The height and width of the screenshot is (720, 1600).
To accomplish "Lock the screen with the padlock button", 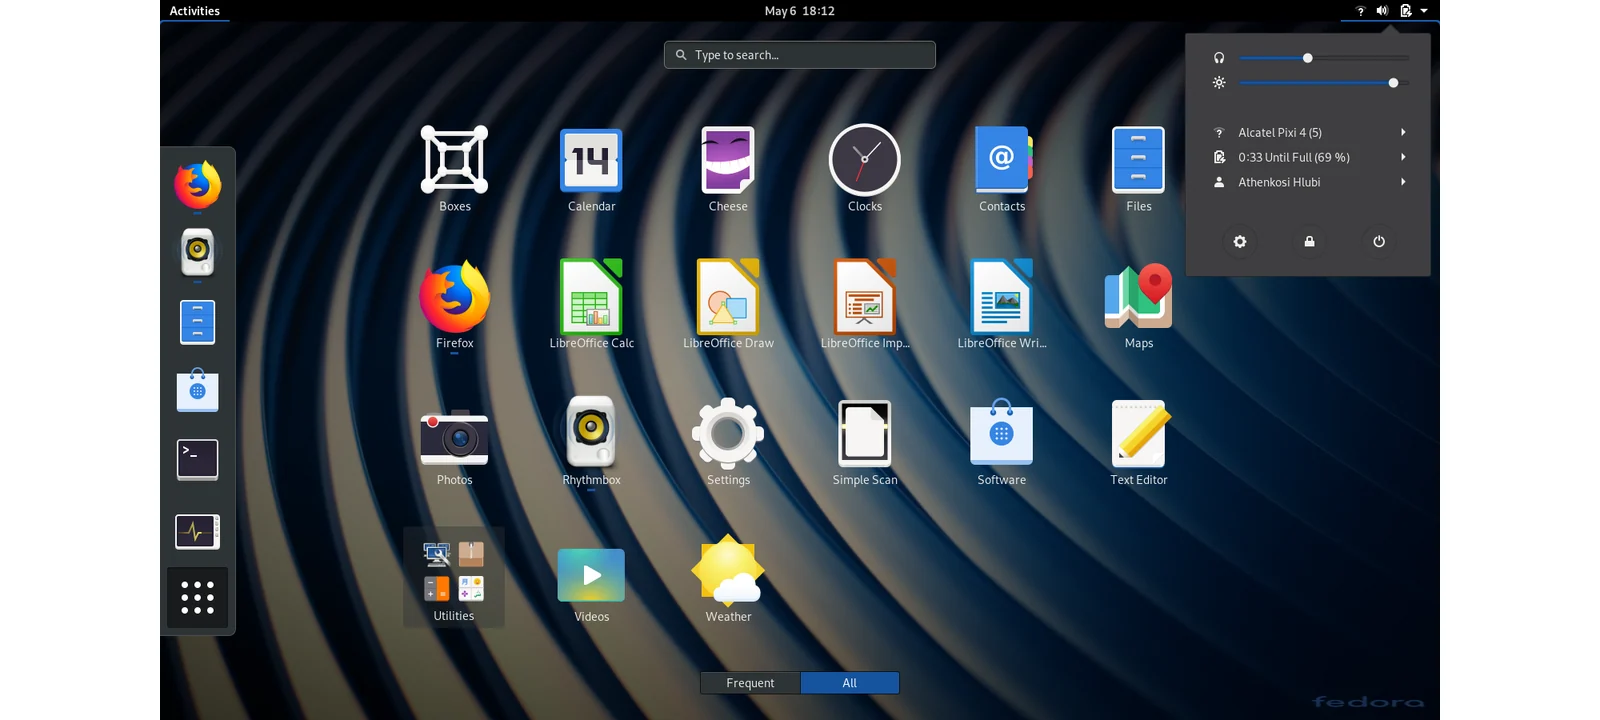I will [1309, 242].
